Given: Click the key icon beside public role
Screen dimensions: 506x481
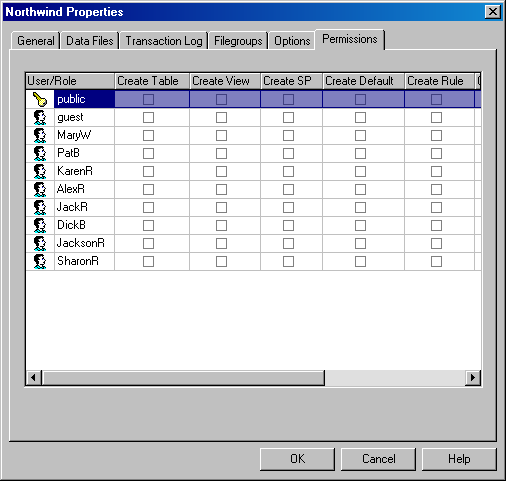Looking at the screenshot, I should tap(40, 99).
